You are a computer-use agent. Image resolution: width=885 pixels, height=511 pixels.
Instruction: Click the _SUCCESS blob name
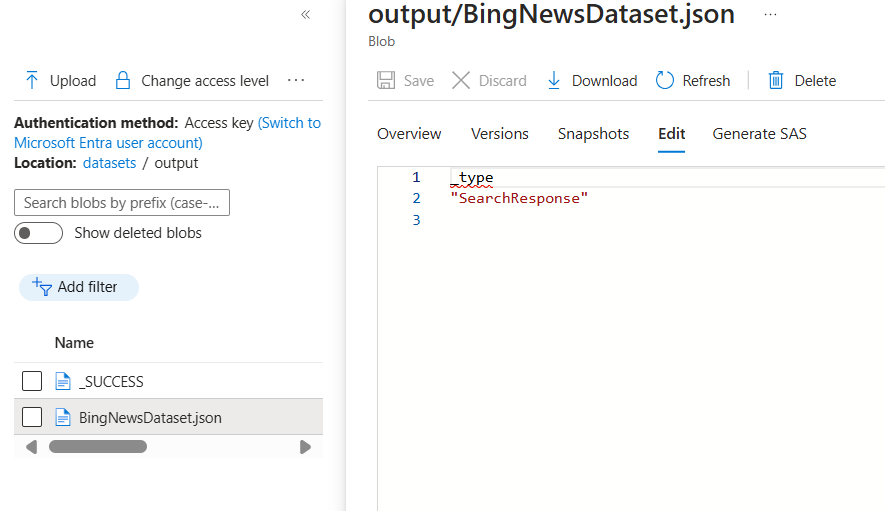point(111,382)
